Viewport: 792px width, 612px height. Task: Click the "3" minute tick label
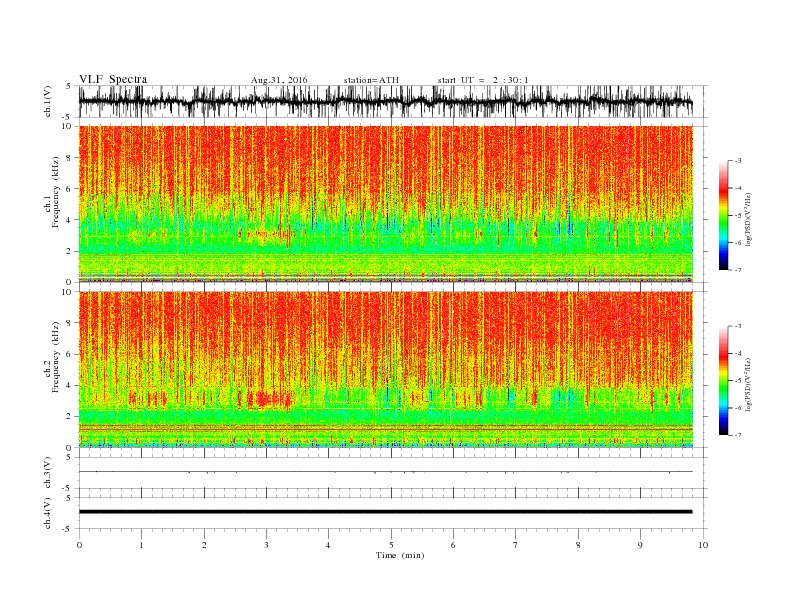[x=266, y=545]
